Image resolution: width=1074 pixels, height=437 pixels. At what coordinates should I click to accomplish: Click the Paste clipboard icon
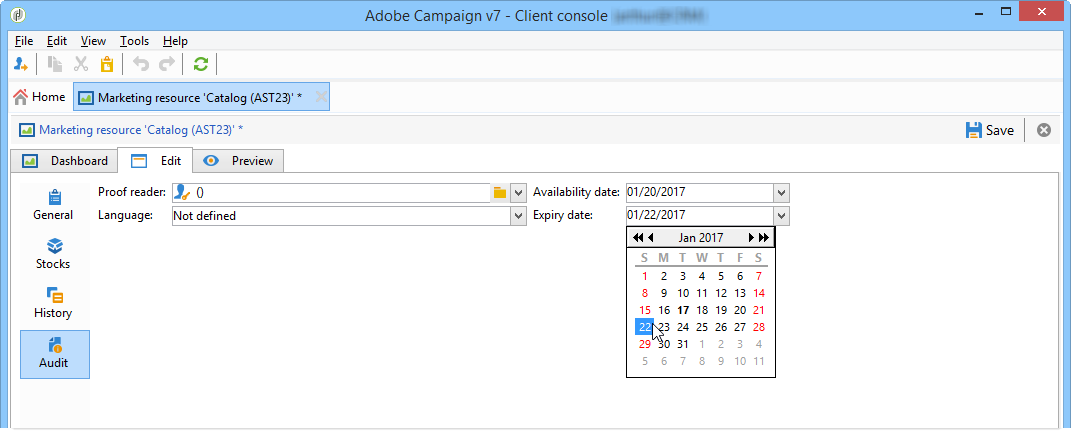click(x=106, y=64)
